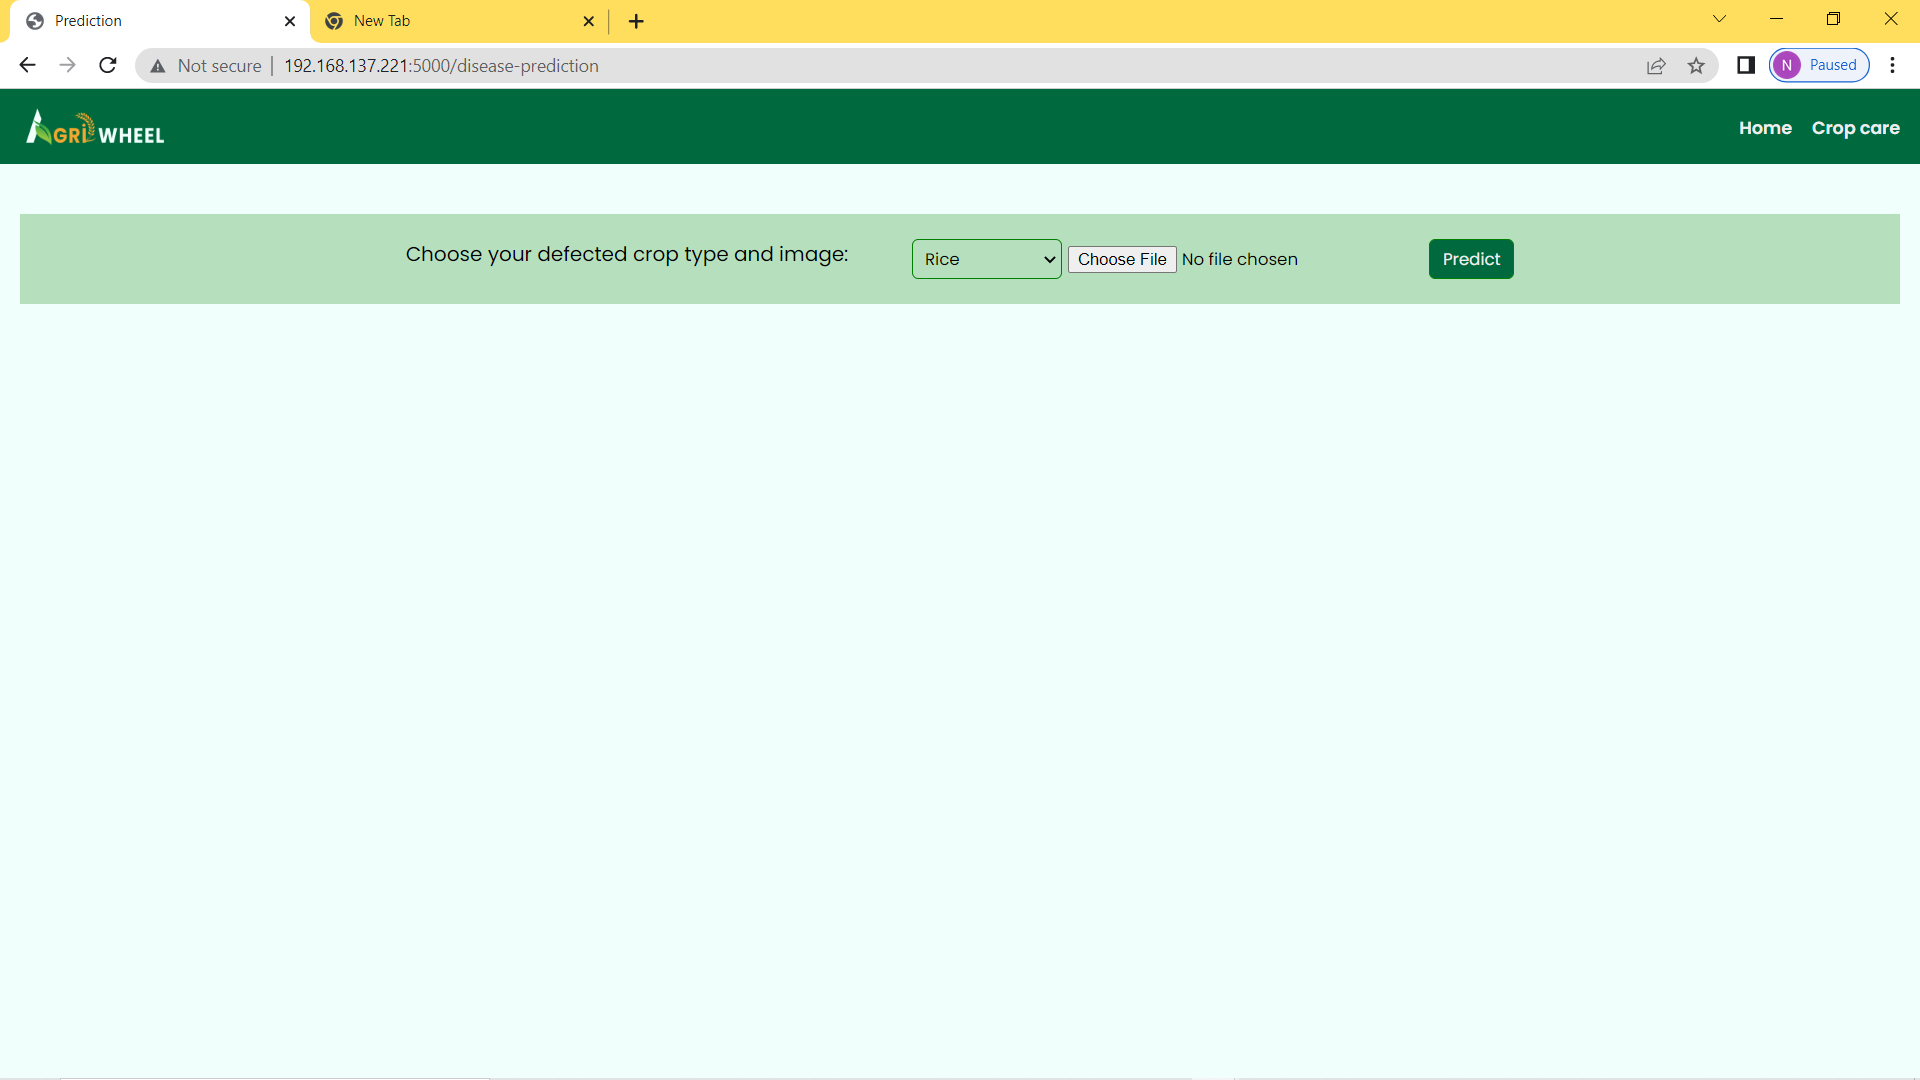
Task: Open Chrome three-dot menu
Action: (x=1892, y=65)
